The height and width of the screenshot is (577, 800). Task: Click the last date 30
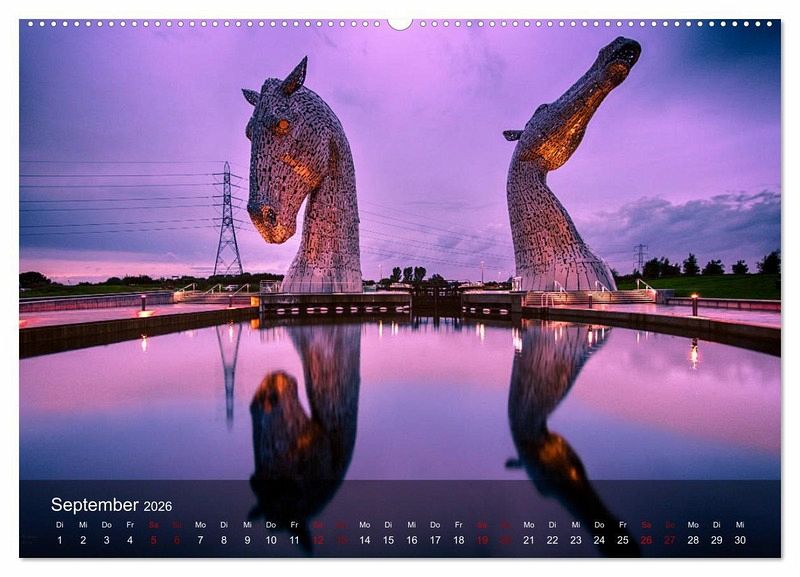[x=740, y=540]
